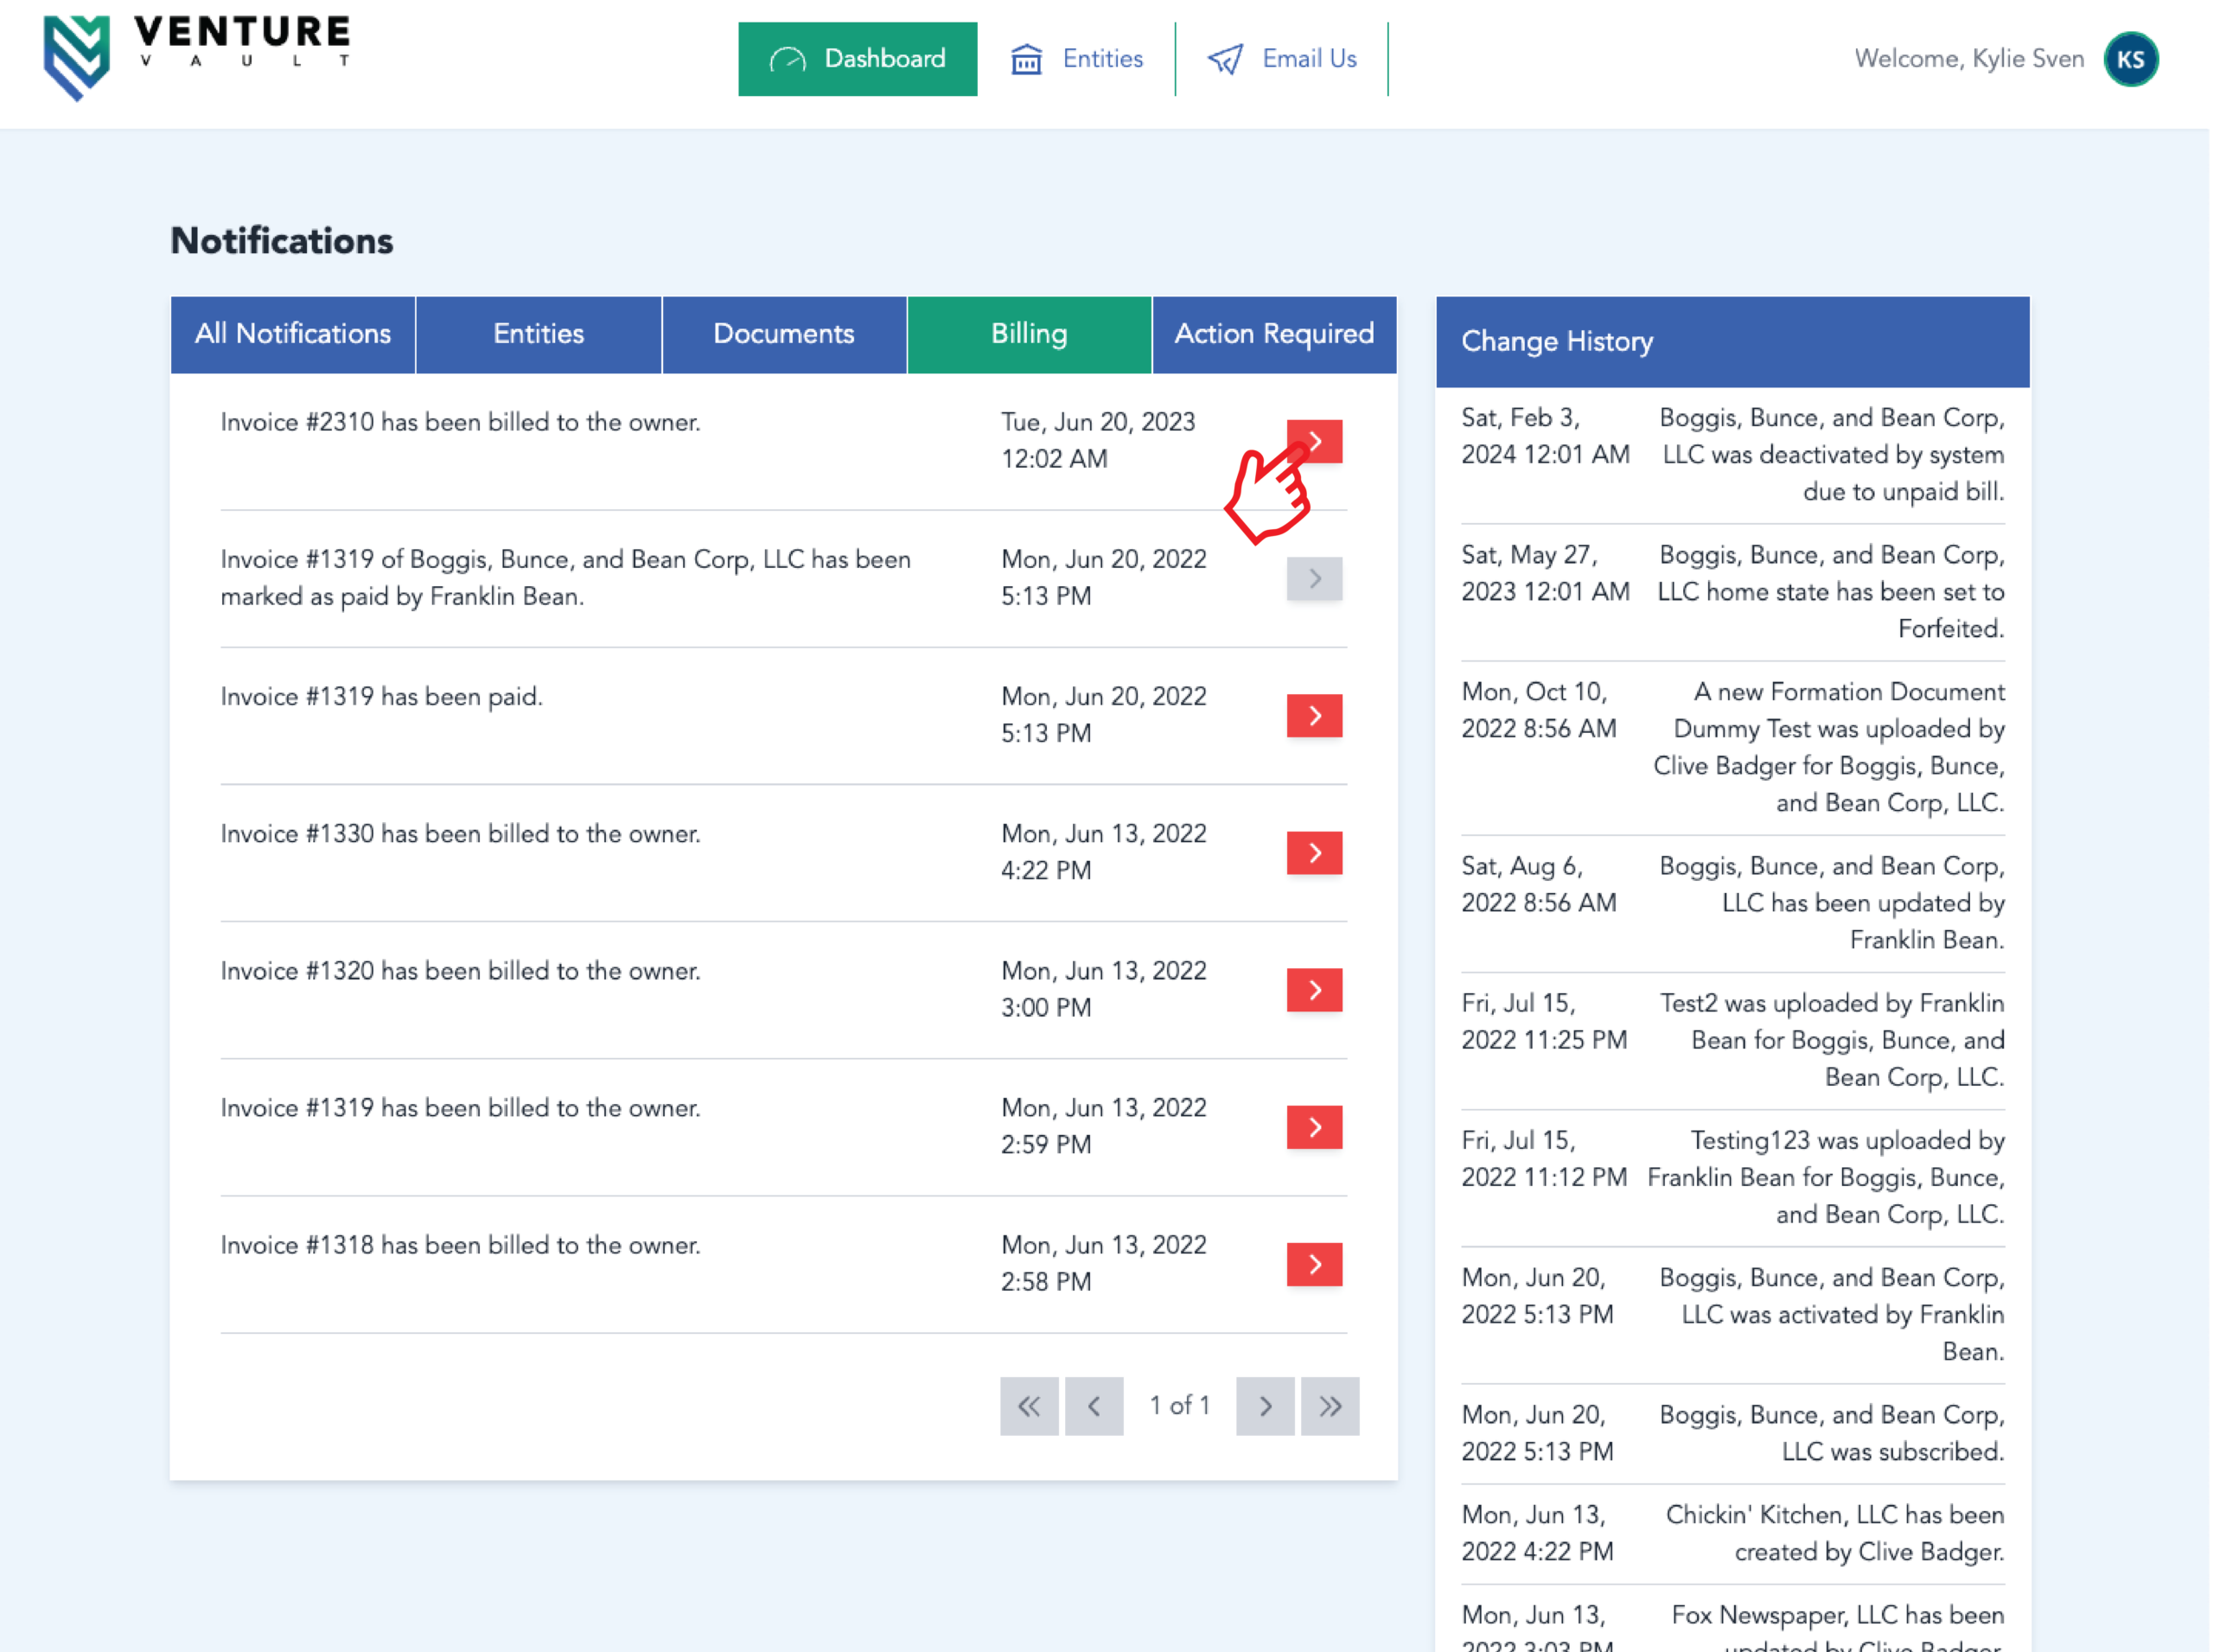2213x1652 pixels.
Task: Switch to the All Notifications tab
Action: pyautogui.click(x=293, y=334)
